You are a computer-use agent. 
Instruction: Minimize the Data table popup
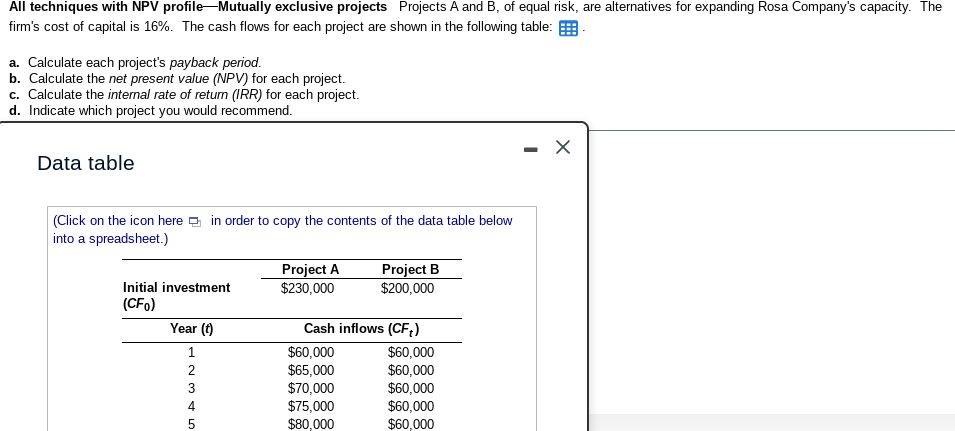(531, 148)
